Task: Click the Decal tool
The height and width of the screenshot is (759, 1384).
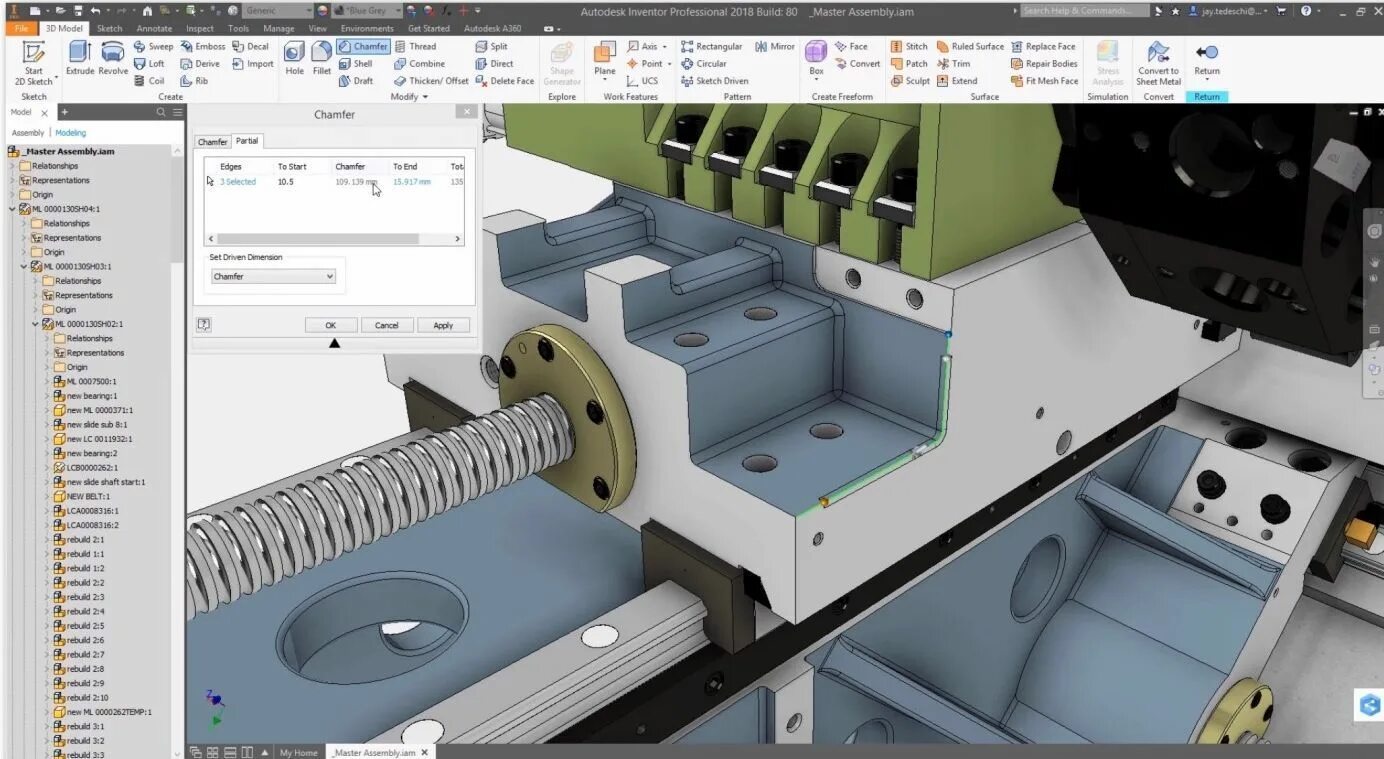Action: pyautogui.click(x=250, y=46)
